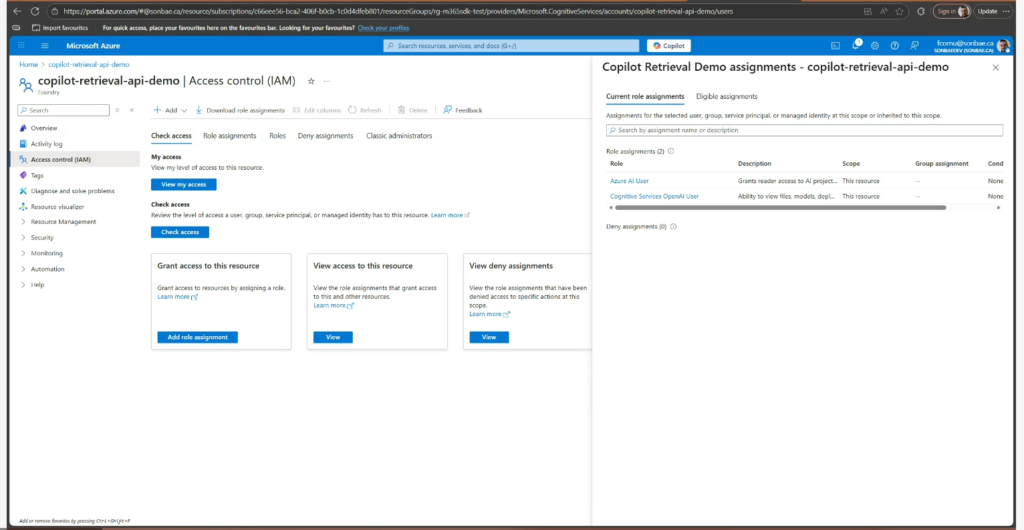Select Activity log in the sidebar
This screenshot has height=530, width=1024.
click(x=46, y=144)
